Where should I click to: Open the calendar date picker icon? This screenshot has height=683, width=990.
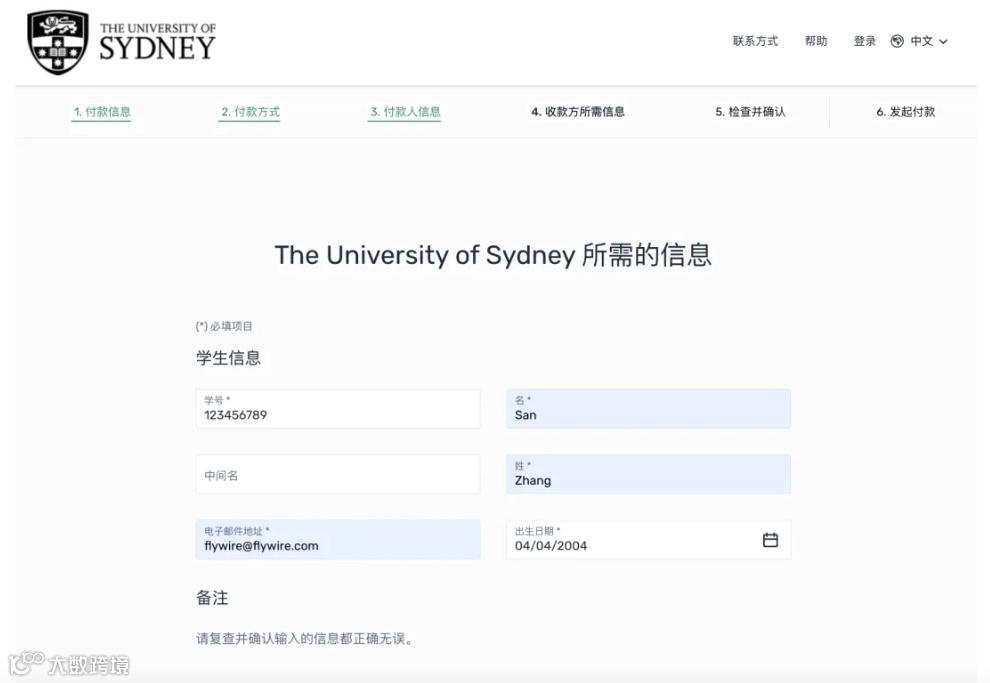pos(770,540)
